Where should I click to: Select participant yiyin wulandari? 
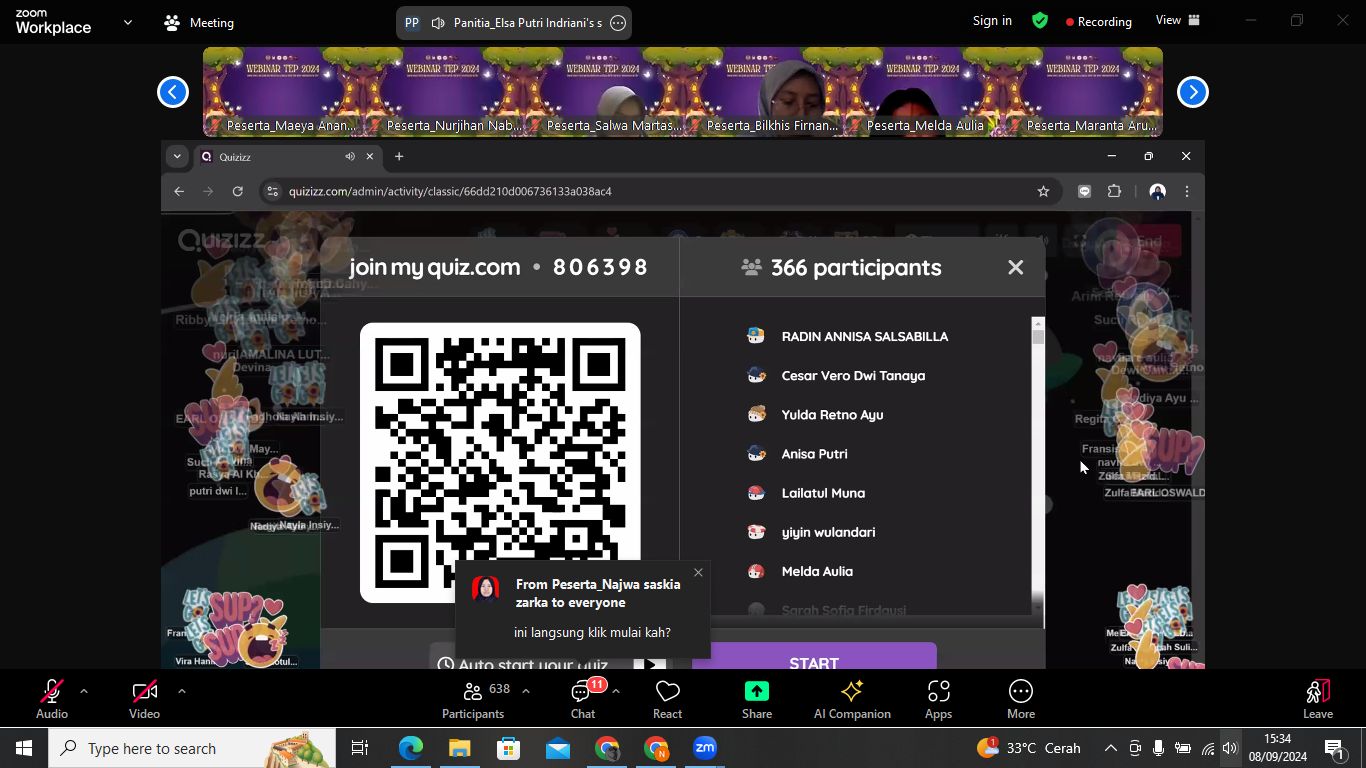pos(828,532)
